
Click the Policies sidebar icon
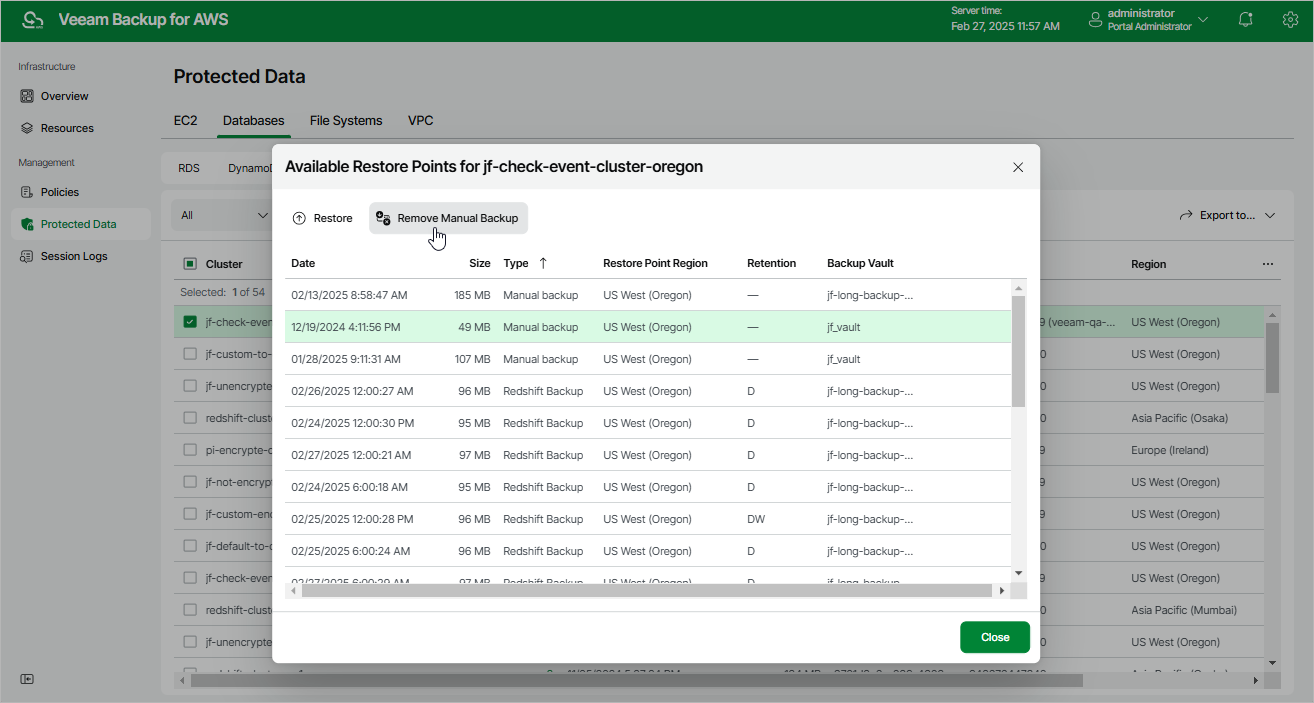pos(27,192)
